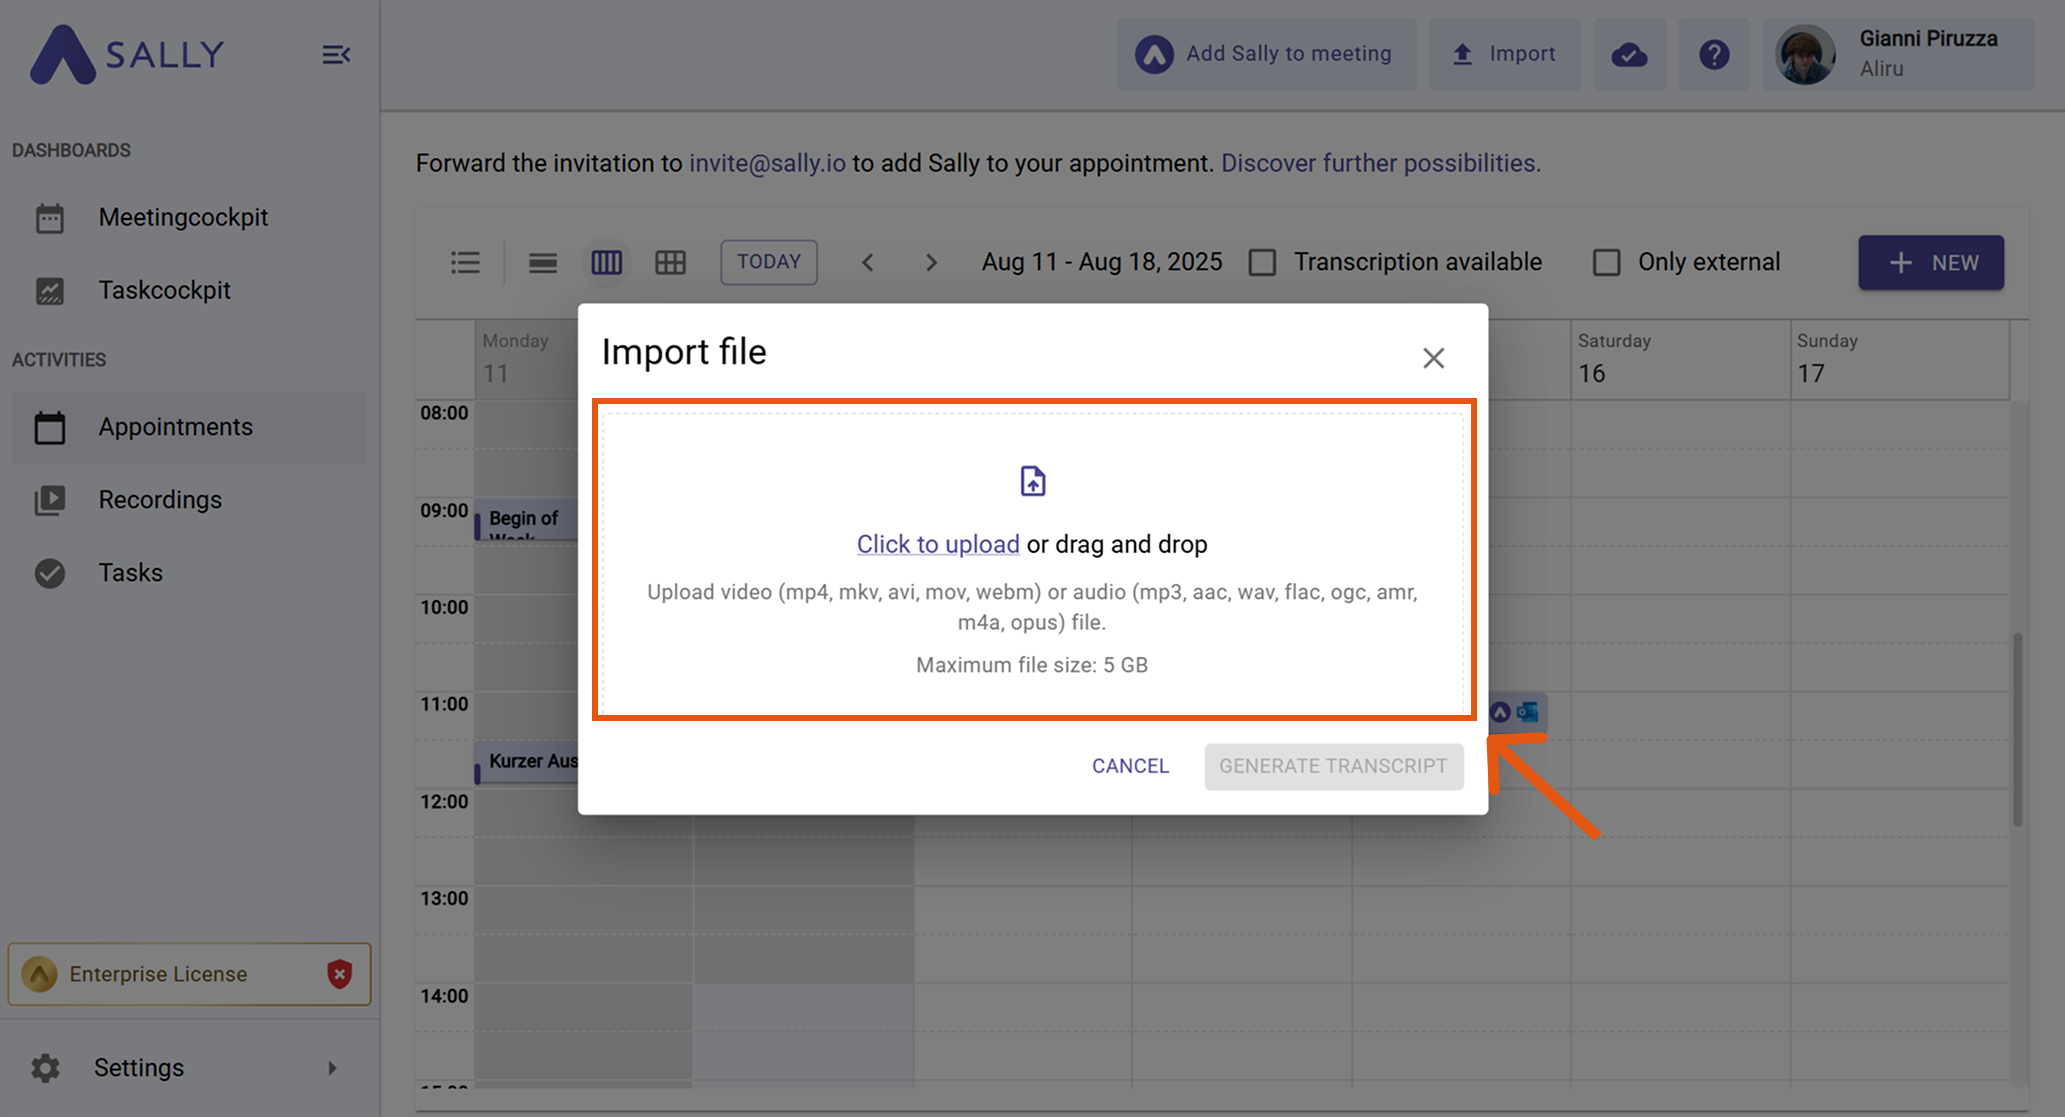Switch to week view icon
The width and height of the screenshot is (2065, 1117).
click(x=607, y=262)
